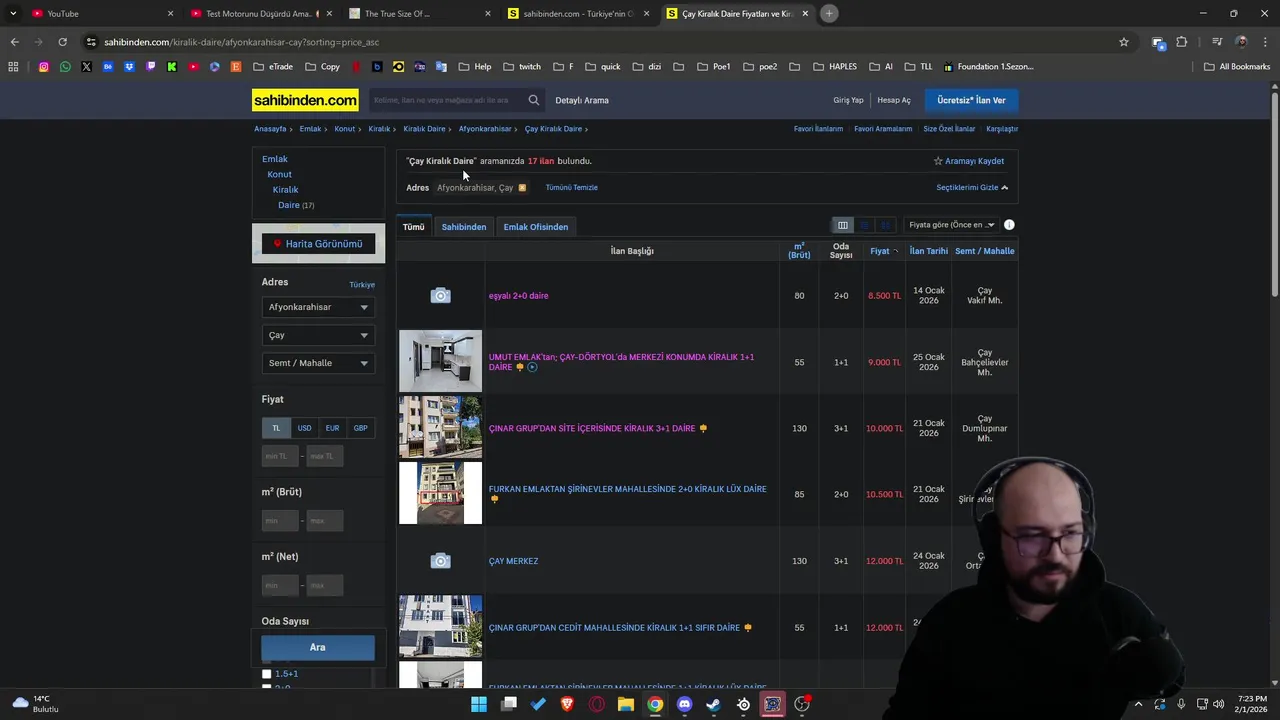1280x720 pixels.
Task: Click the Ara search button
Action: click(x=318, y=647)
